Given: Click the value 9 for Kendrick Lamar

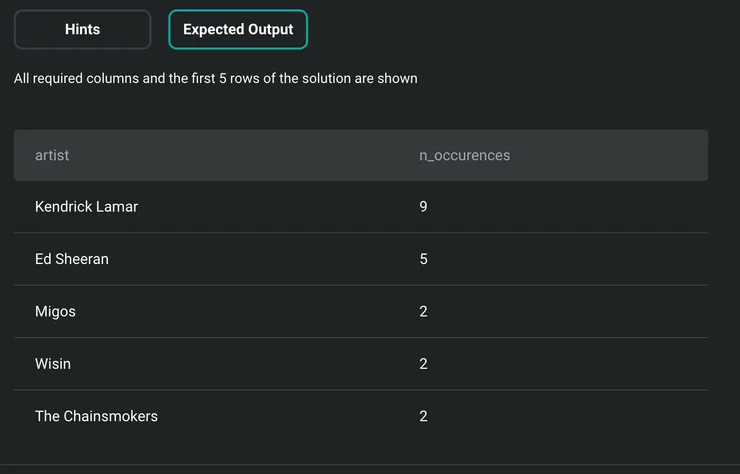Looking at the screenshot, I should coord(424,207).
